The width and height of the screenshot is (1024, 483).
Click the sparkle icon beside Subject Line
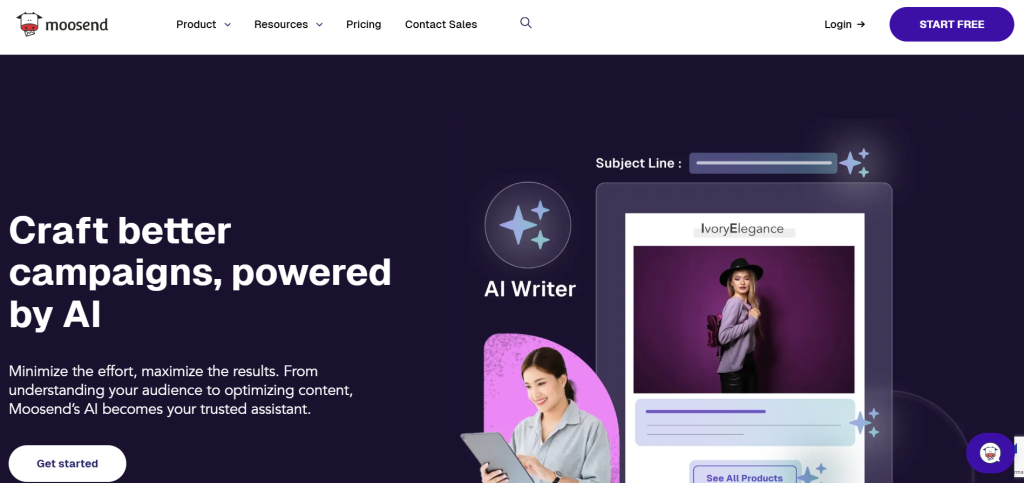(854, 163)
